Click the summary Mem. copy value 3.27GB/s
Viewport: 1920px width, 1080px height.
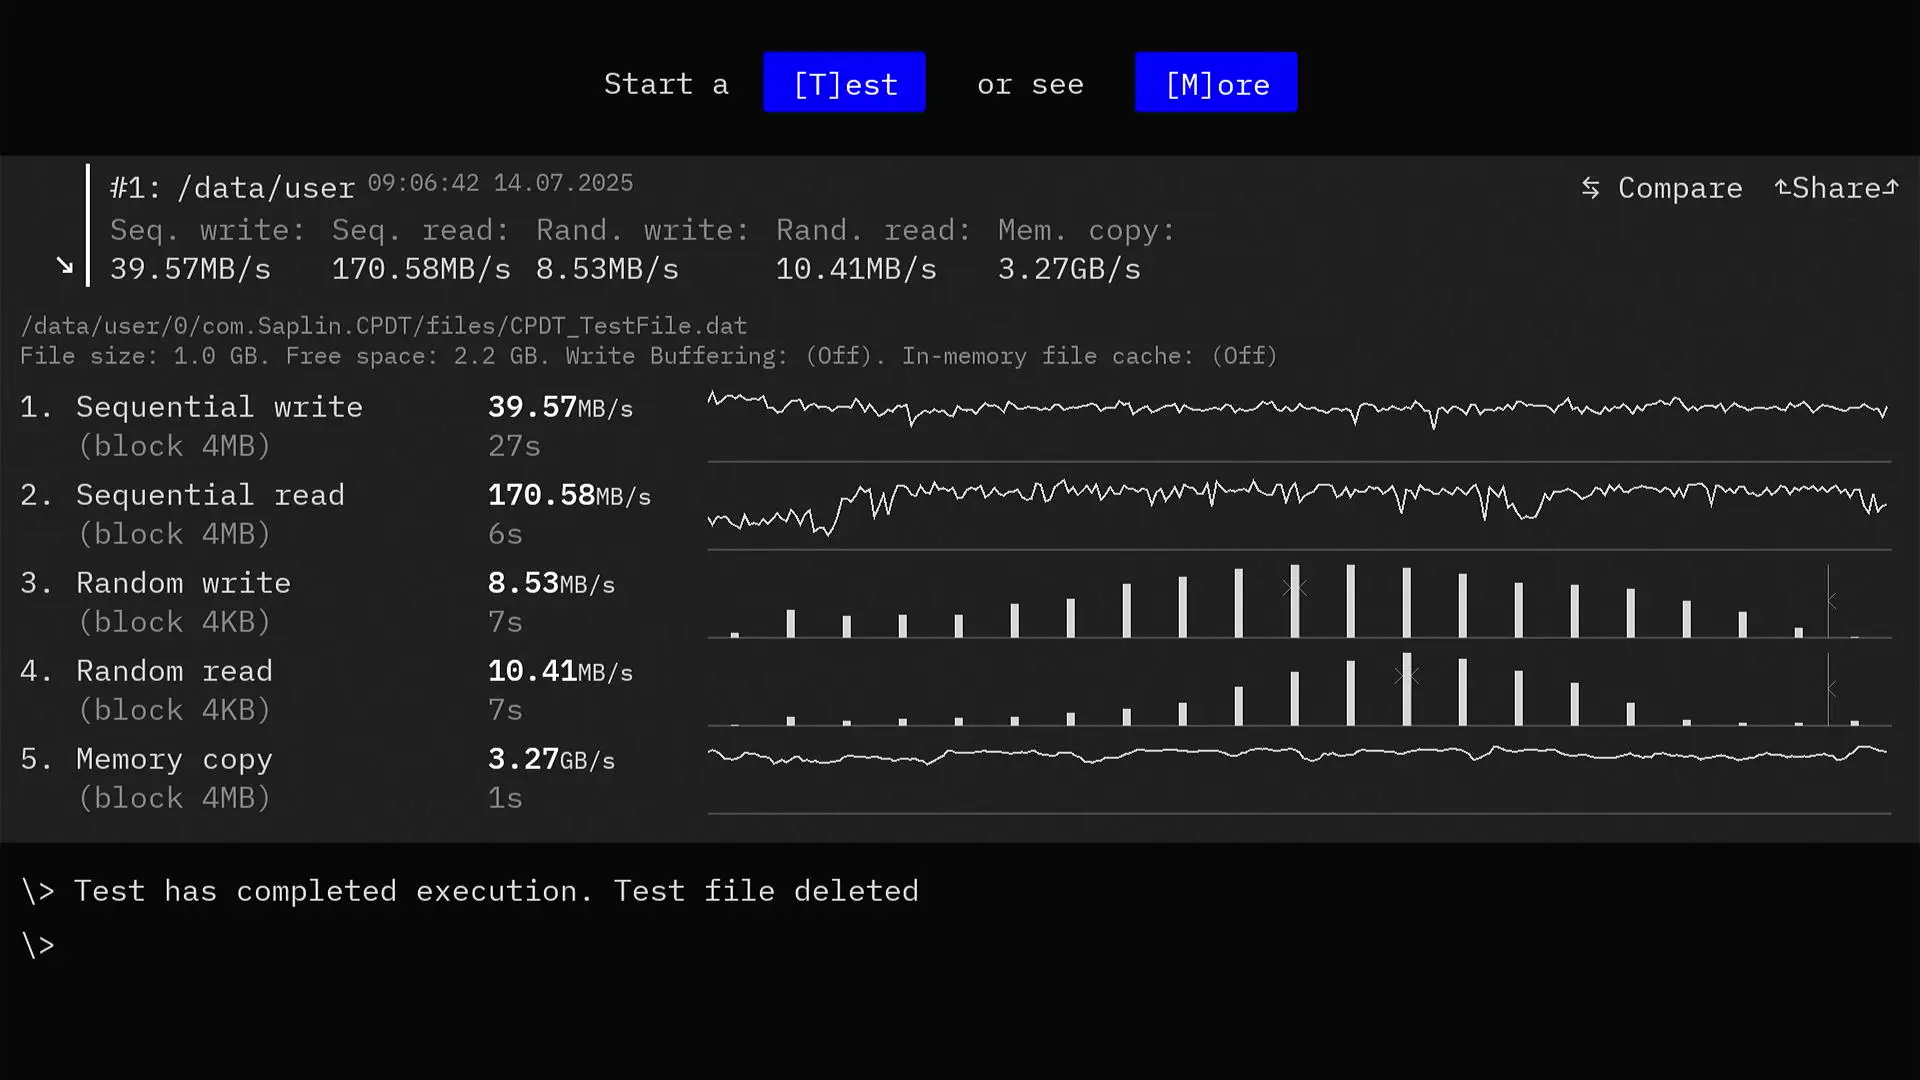1069,269
